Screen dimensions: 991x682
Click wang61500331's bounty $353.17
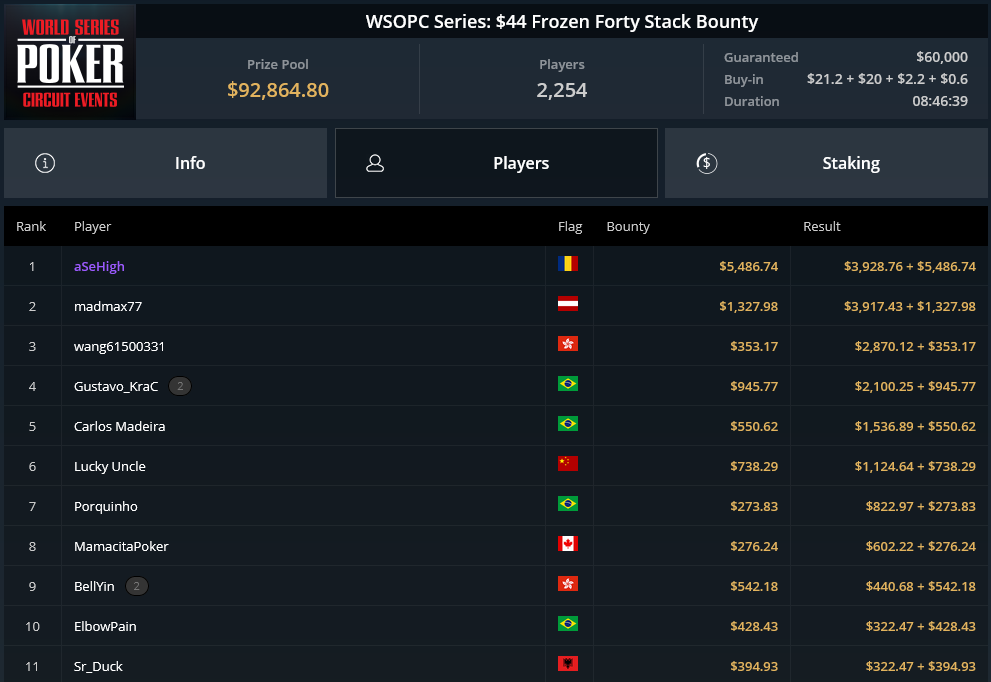(x=754, y=346)
